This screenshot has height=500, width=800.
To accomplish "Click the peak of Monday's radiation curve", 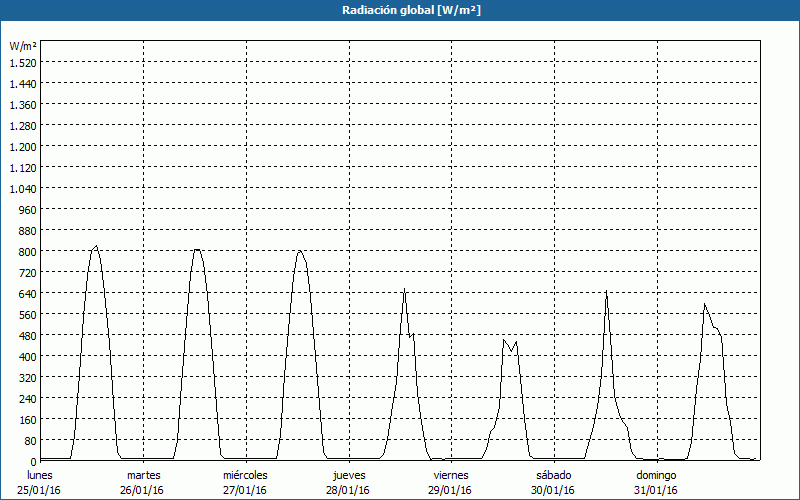I will (96, 246).
